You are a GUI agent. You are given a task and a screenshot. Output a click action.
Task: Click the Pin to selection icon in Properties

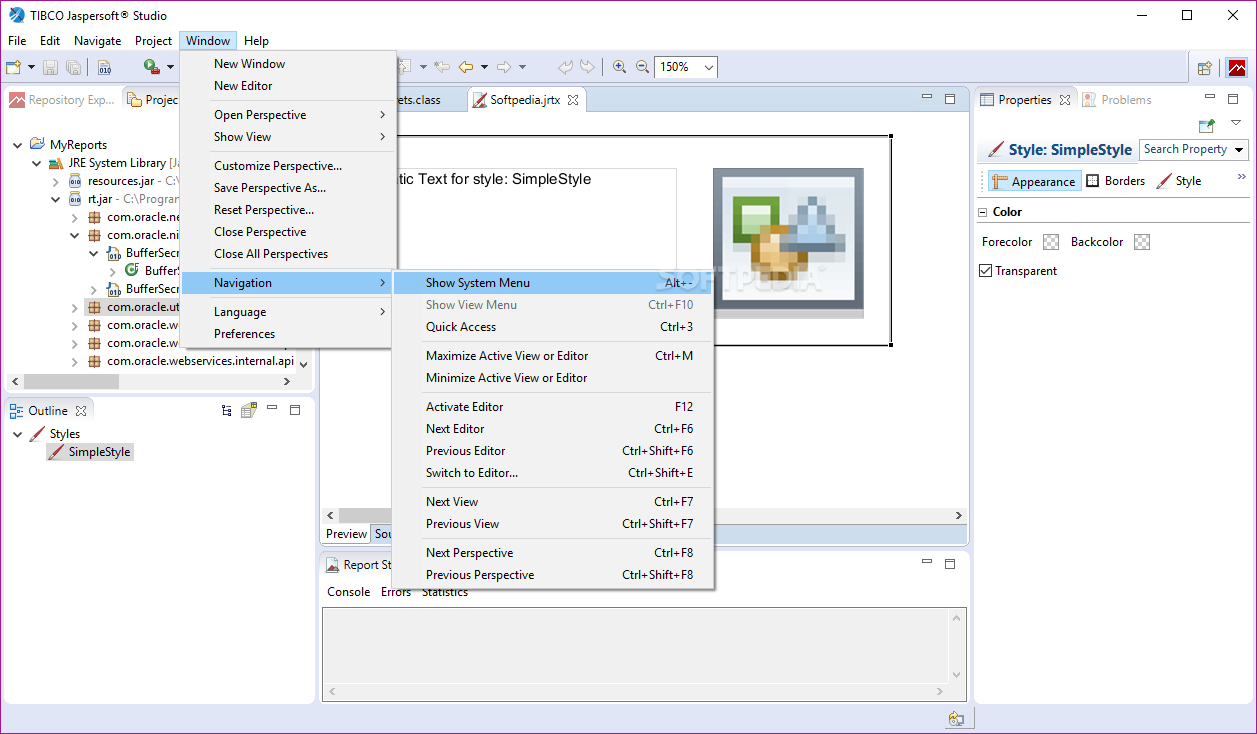coord(1206,125)
